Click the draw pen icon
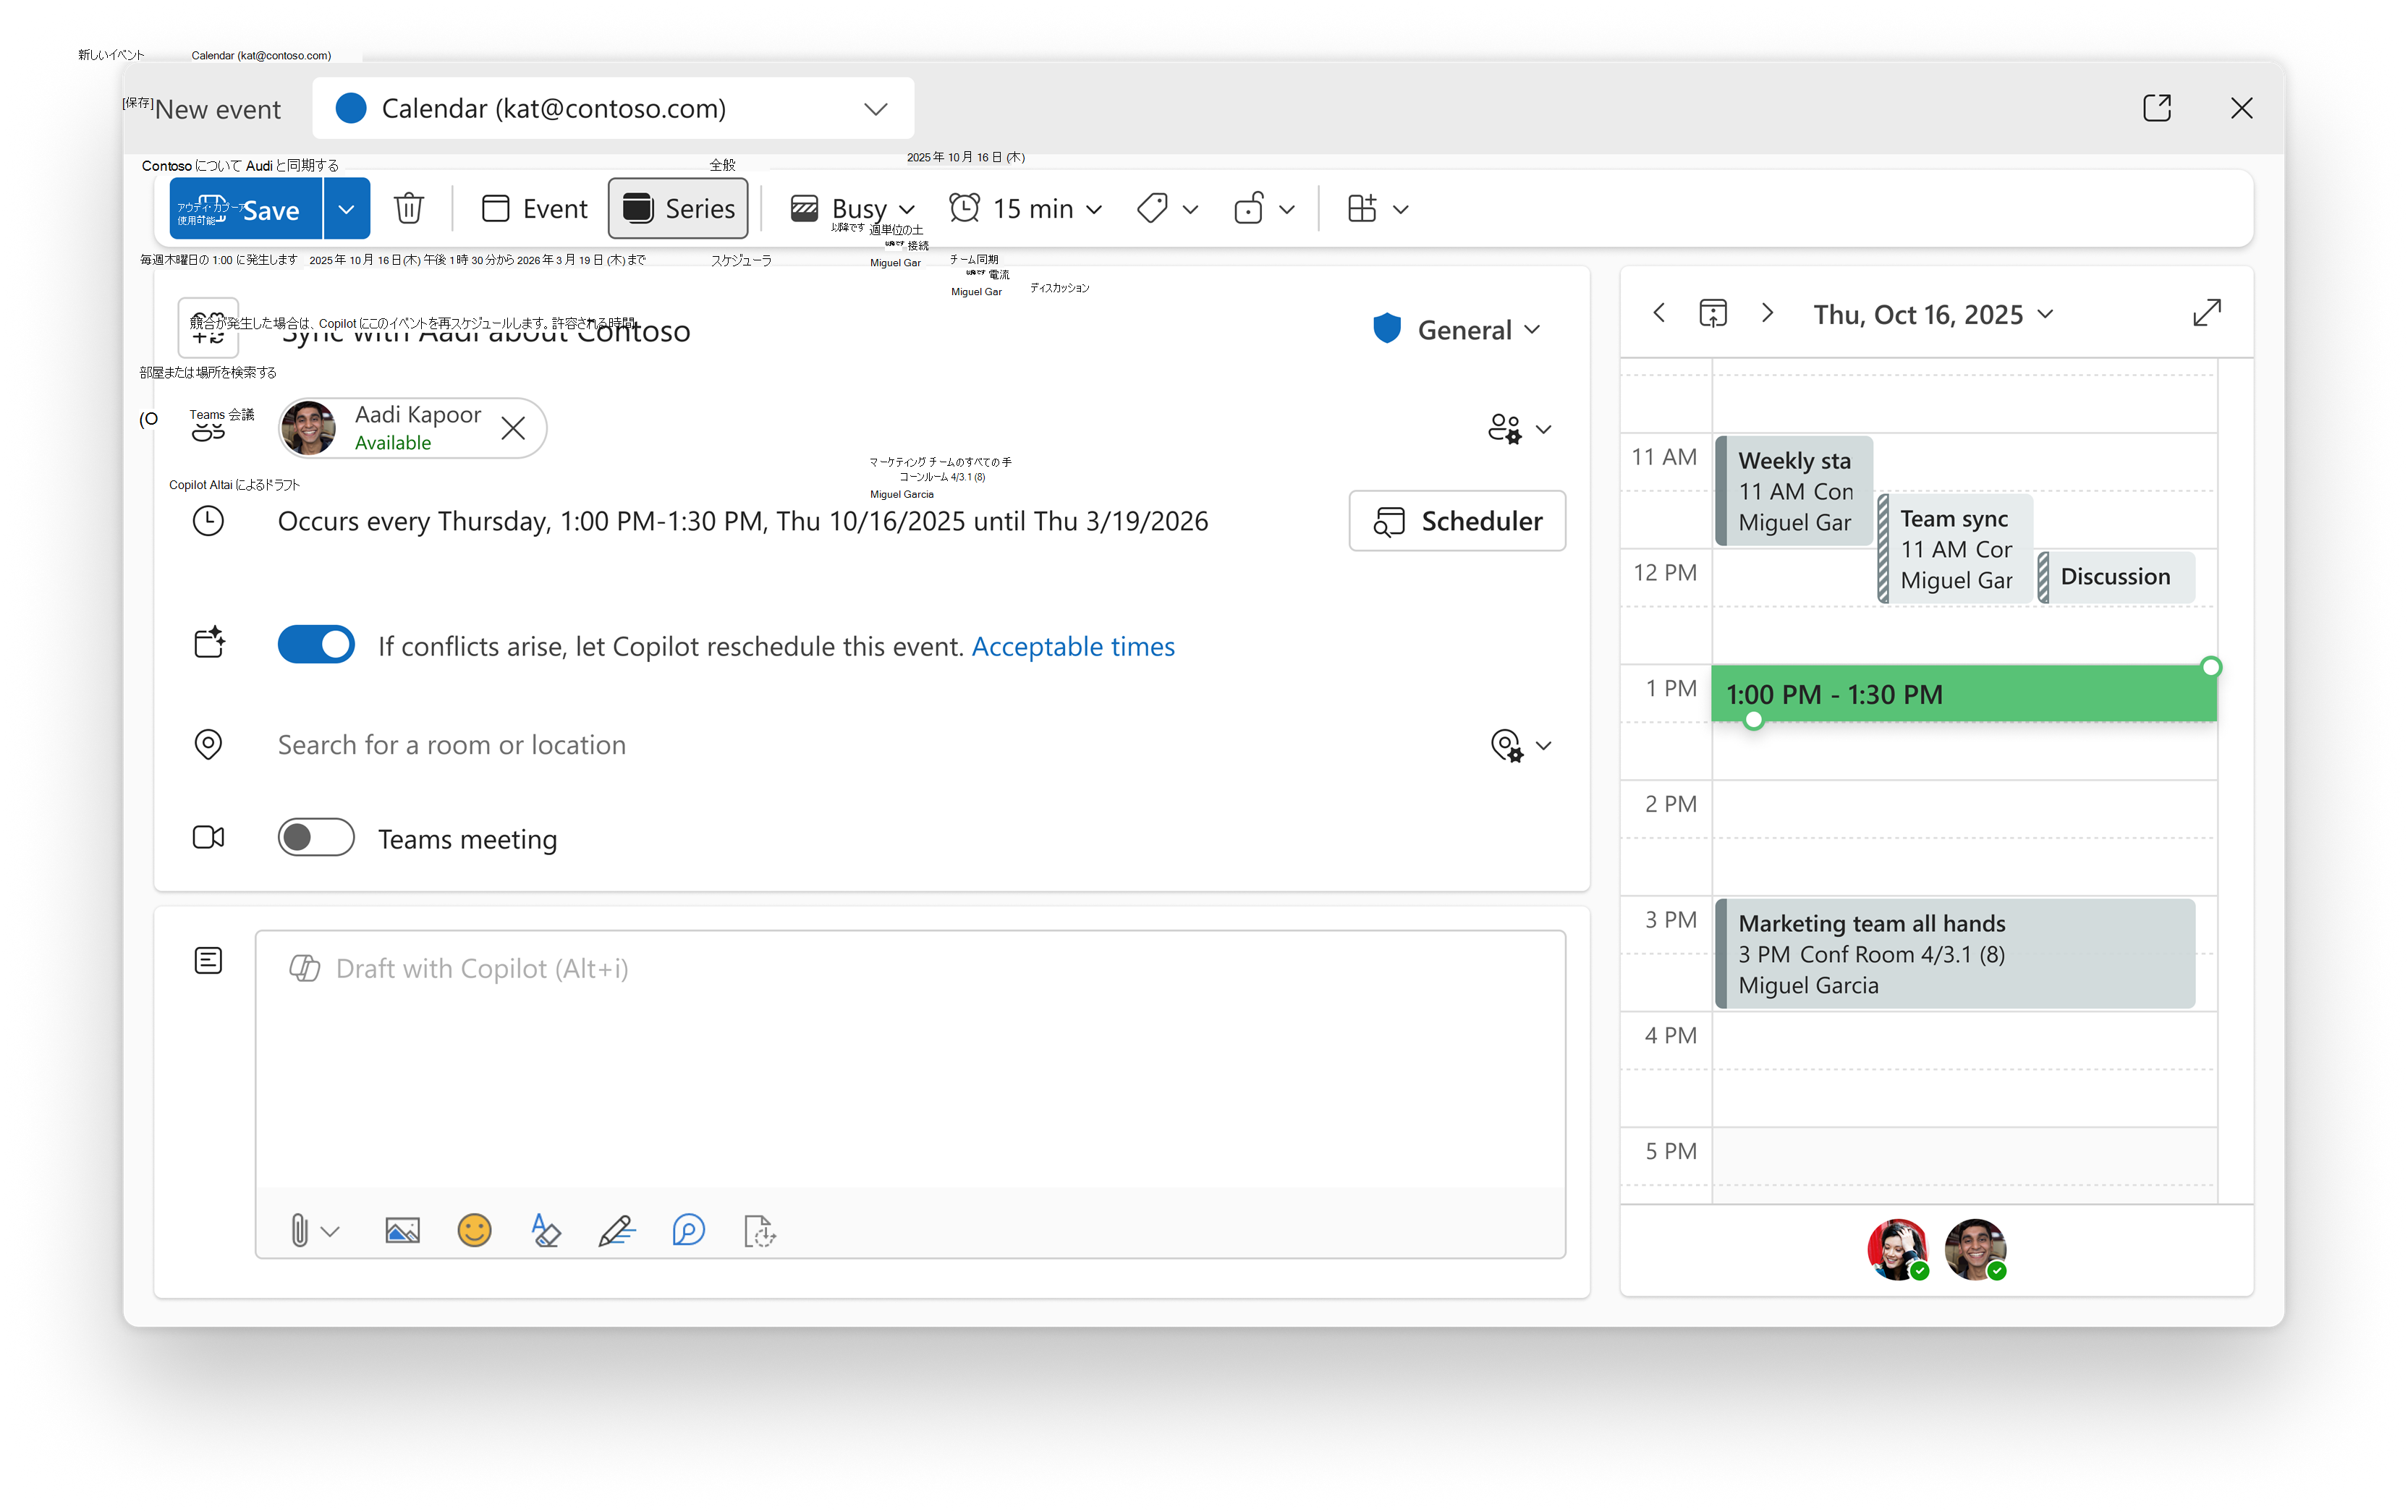This screenshot has width=2408, height=1512. [617, 1231]
